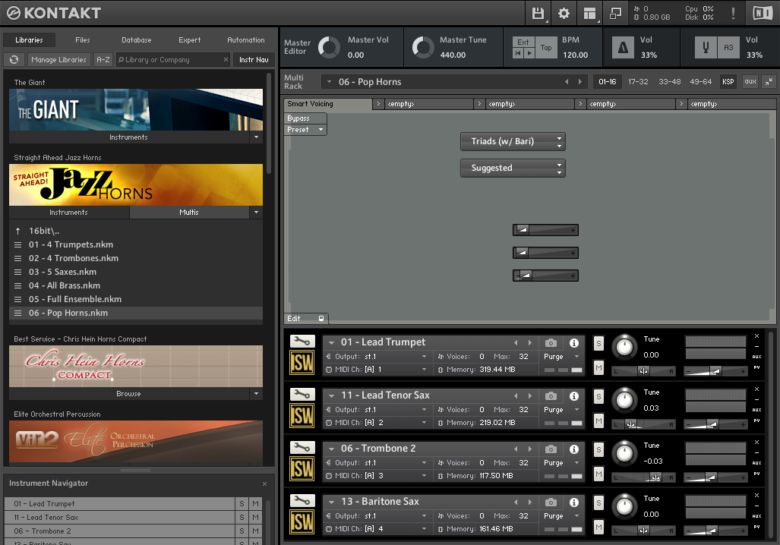Open the Smart Voicing Preset menu

pos(305,130)
